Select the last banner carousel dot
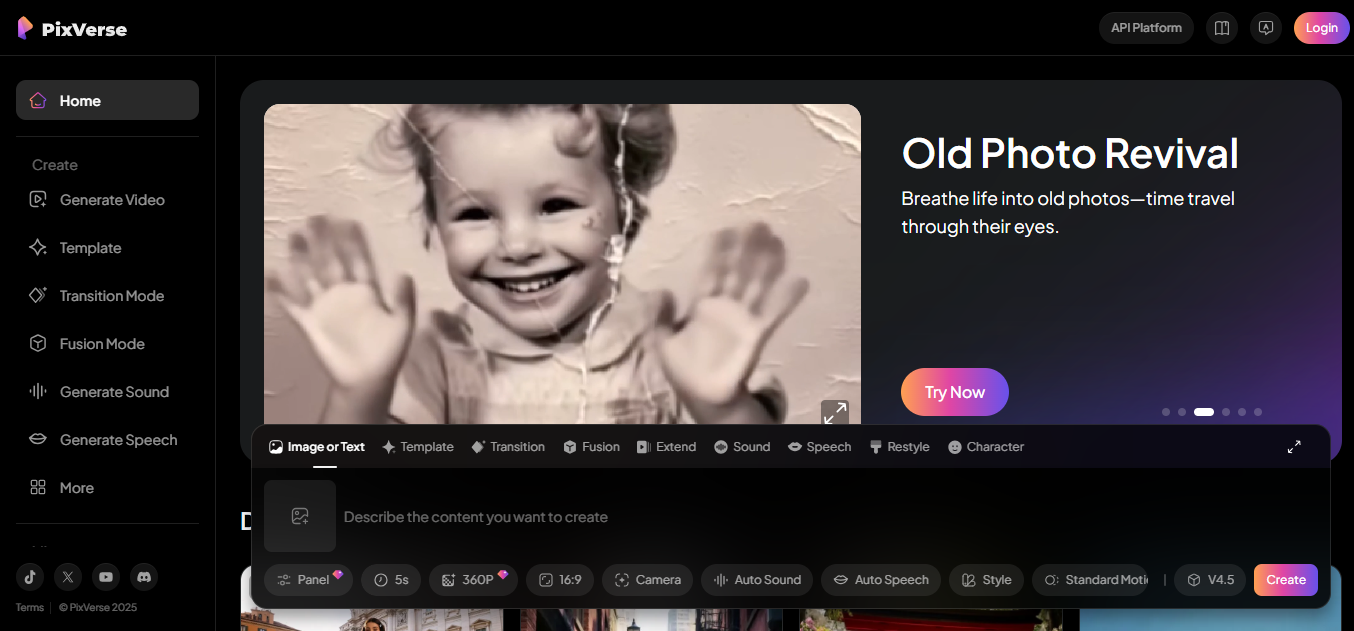1354x631 pixels. point(1258,412)
